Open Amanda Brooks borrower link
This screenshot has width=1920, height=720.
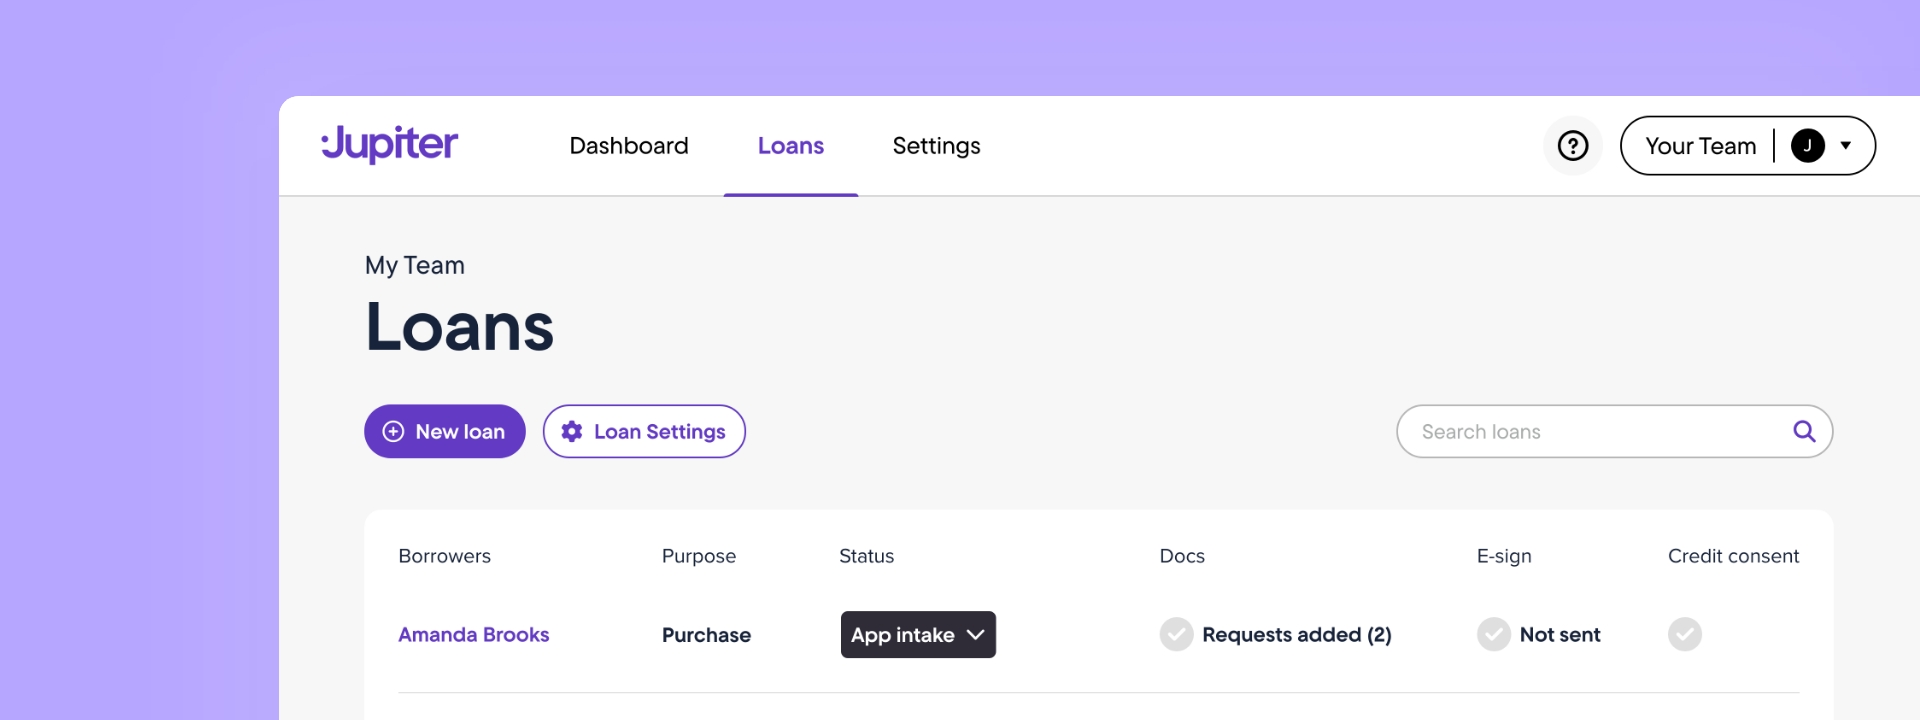click(474, 635)
